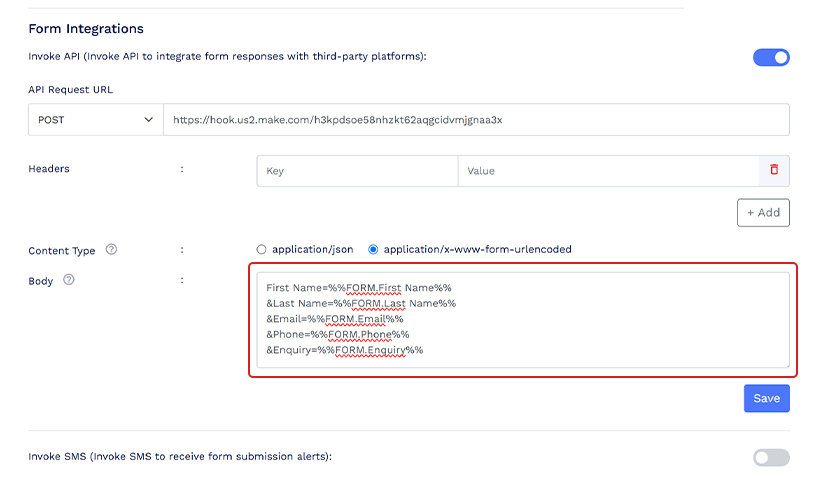Open the POST request method dropdown
Screen dimensions: 820x480
96,119
